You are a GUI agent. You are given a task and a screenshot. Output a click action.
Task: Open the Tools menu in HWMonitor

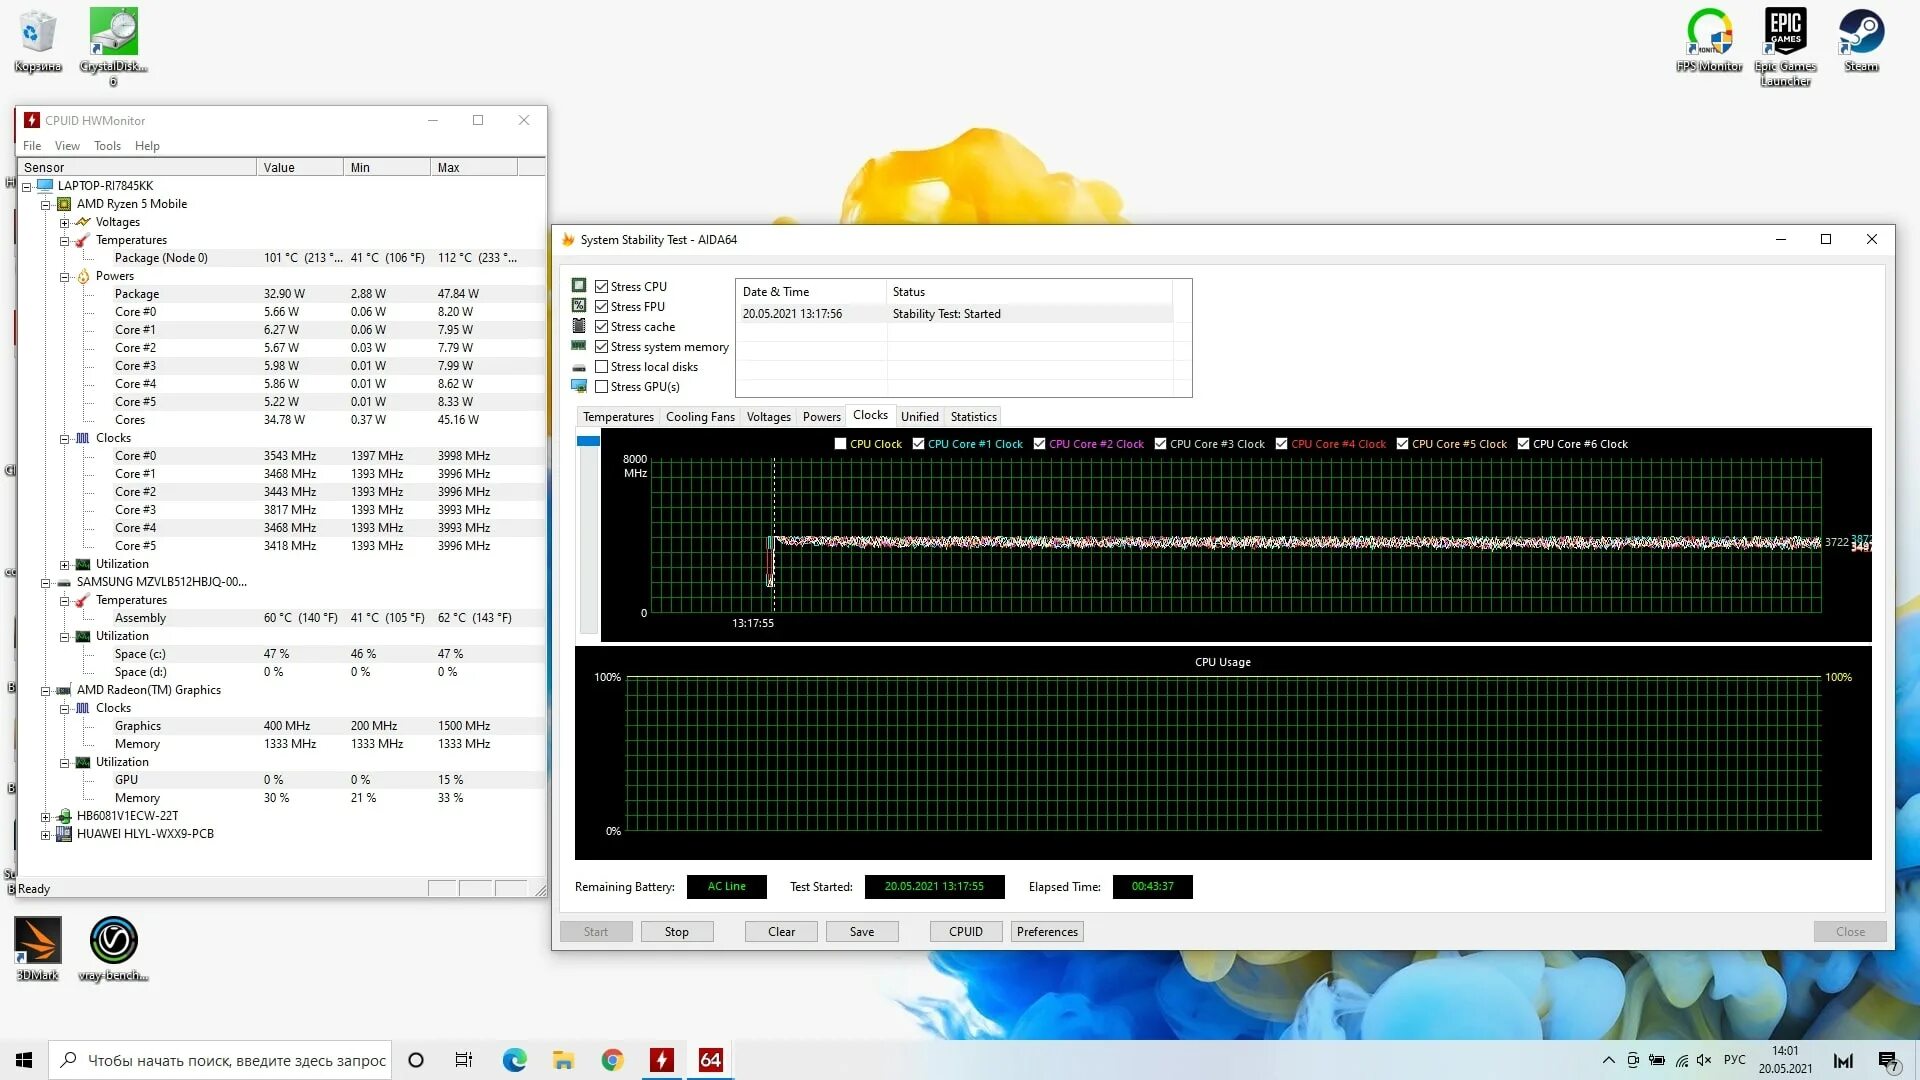pos(107,146)
